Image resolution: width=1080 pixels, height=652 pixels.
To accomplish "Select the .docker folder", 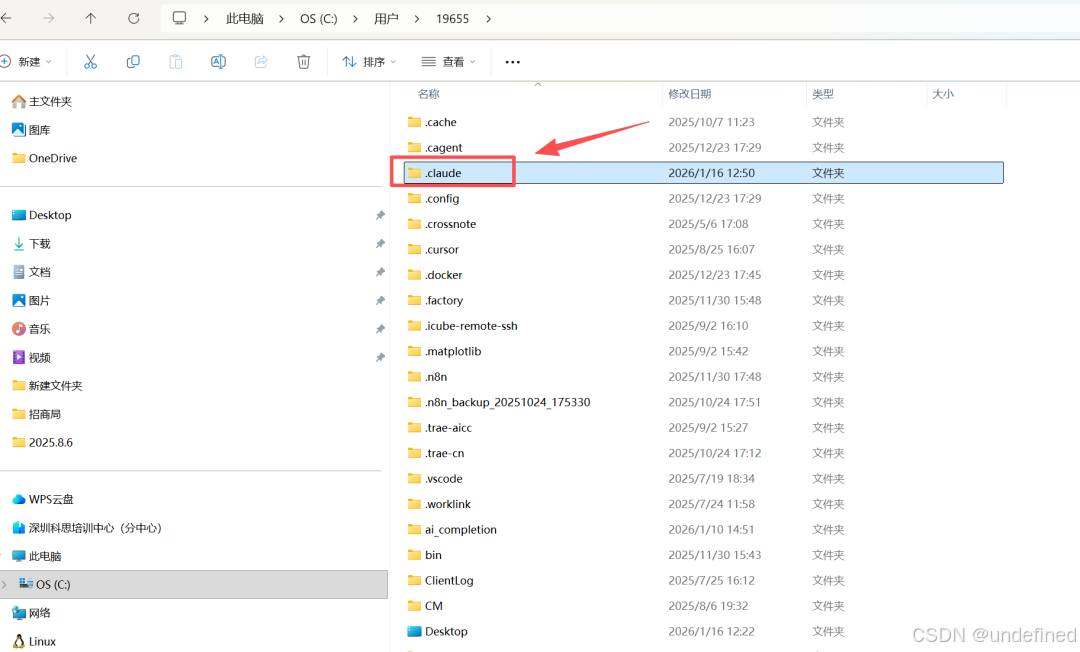I will [x=435, y=275].
